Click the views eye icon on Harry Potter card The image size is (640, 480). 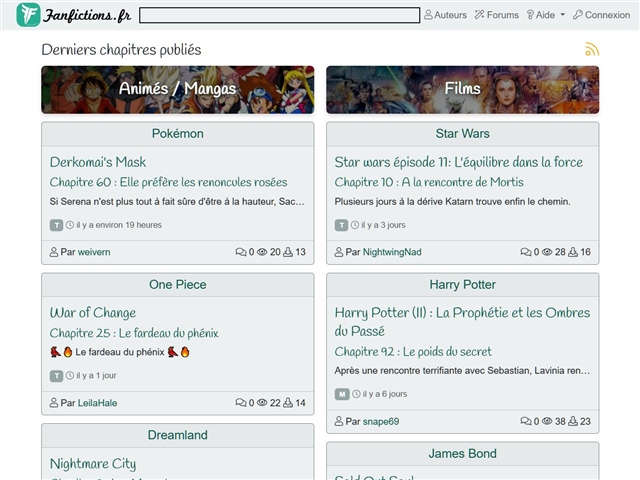coord(547,421)
